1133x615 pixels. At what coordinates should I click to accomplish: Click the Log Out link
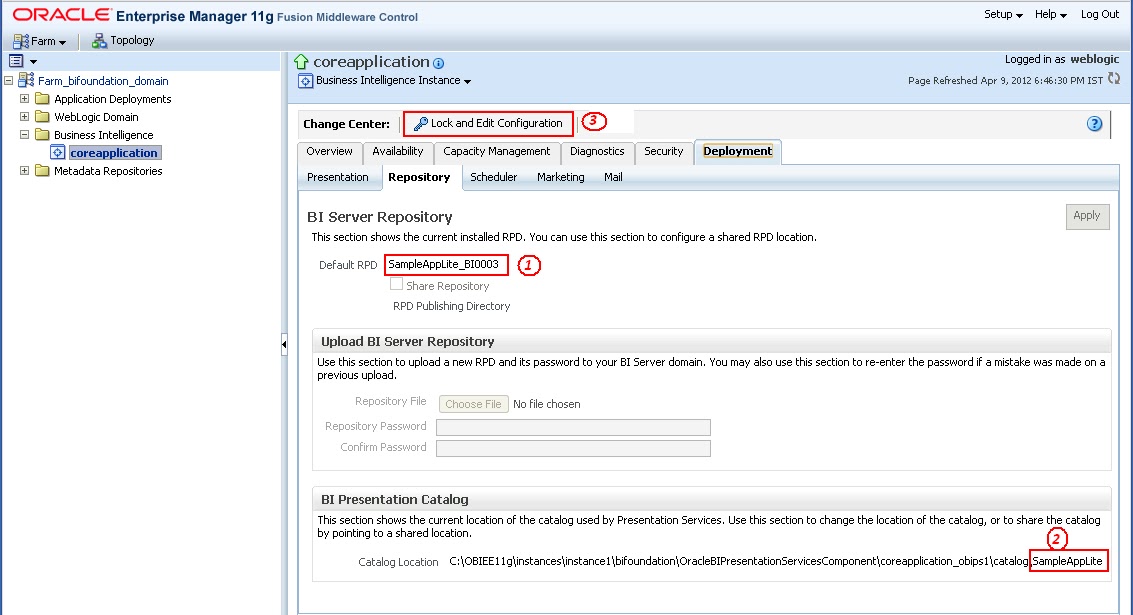pos(1099,14)
